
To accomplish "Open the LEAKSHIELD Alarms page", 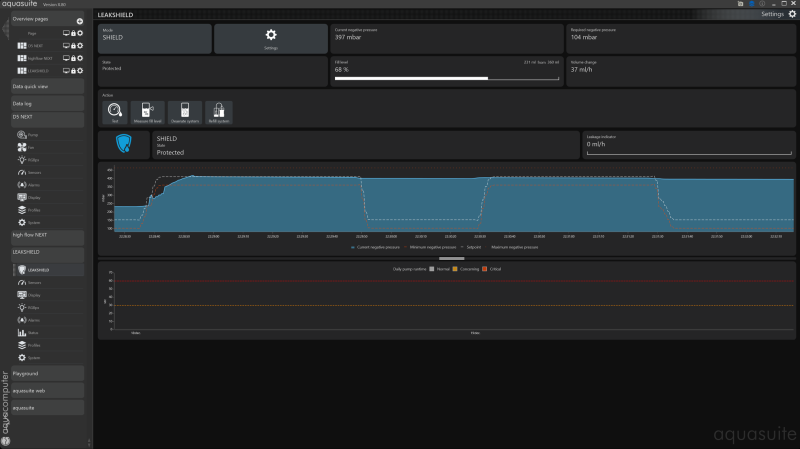I will pyautogui.click(x=48, y=320).
